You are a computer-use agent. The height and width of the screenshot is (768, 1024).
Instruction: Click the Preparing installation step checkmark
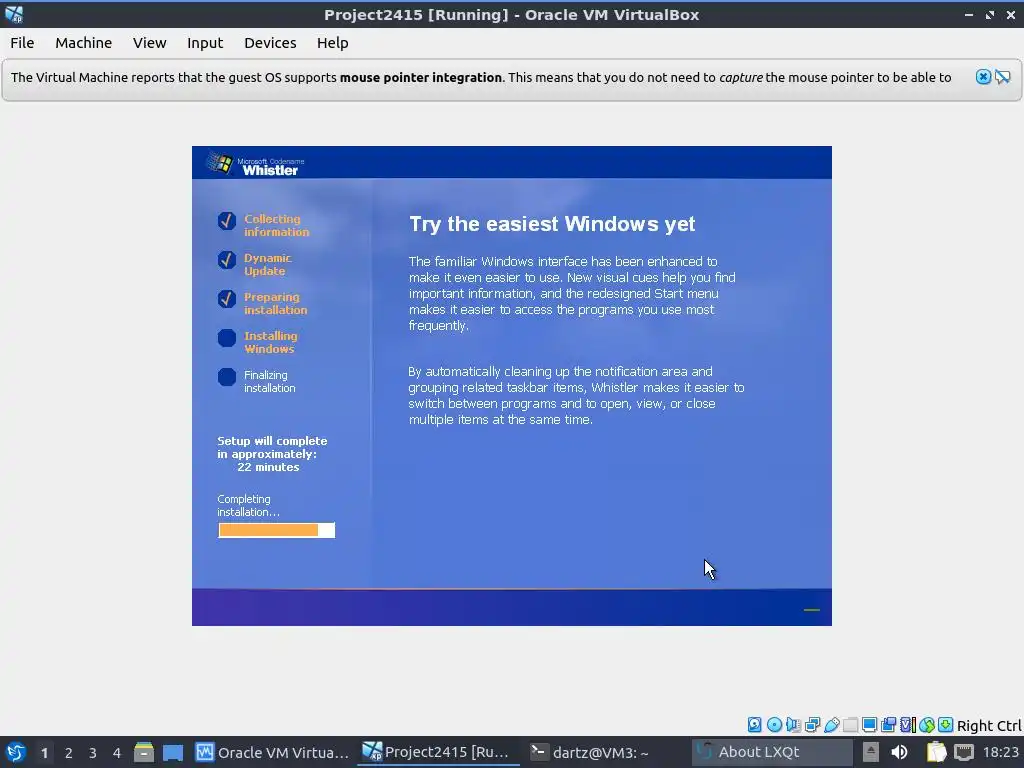(x=227, y=299)
